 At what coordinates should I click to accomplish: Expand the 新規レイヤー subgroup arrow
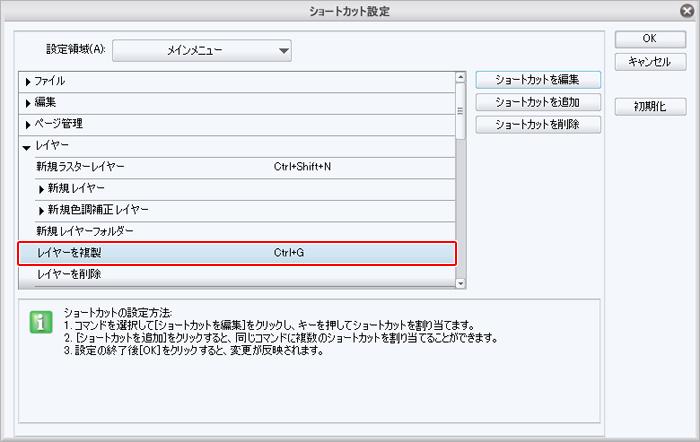tap(41, 189)
